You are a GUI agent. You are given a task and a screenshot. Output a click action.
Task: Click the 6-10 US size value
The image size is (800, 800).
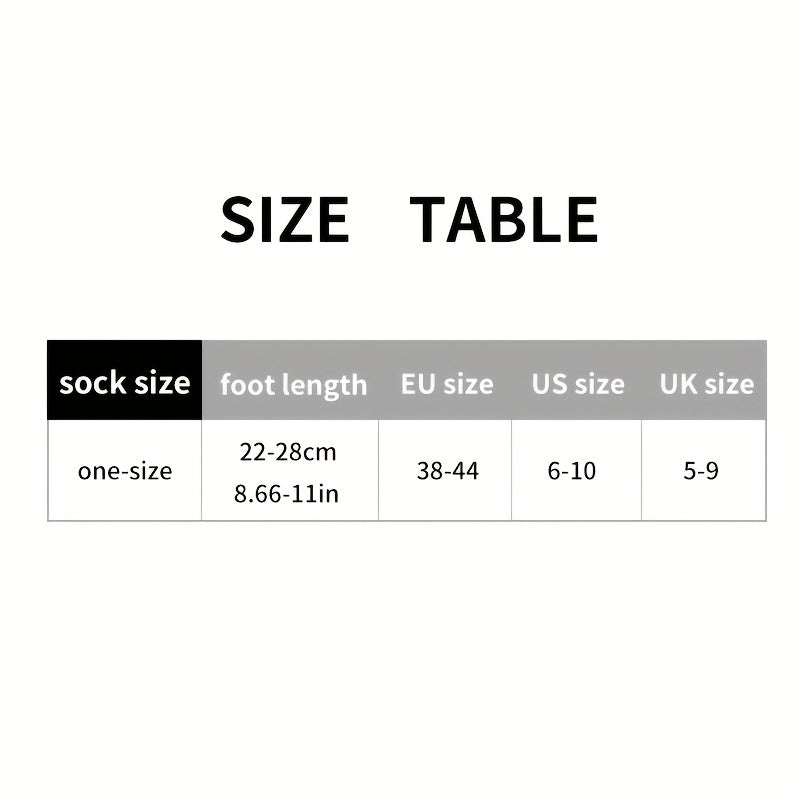pos(572,471)
